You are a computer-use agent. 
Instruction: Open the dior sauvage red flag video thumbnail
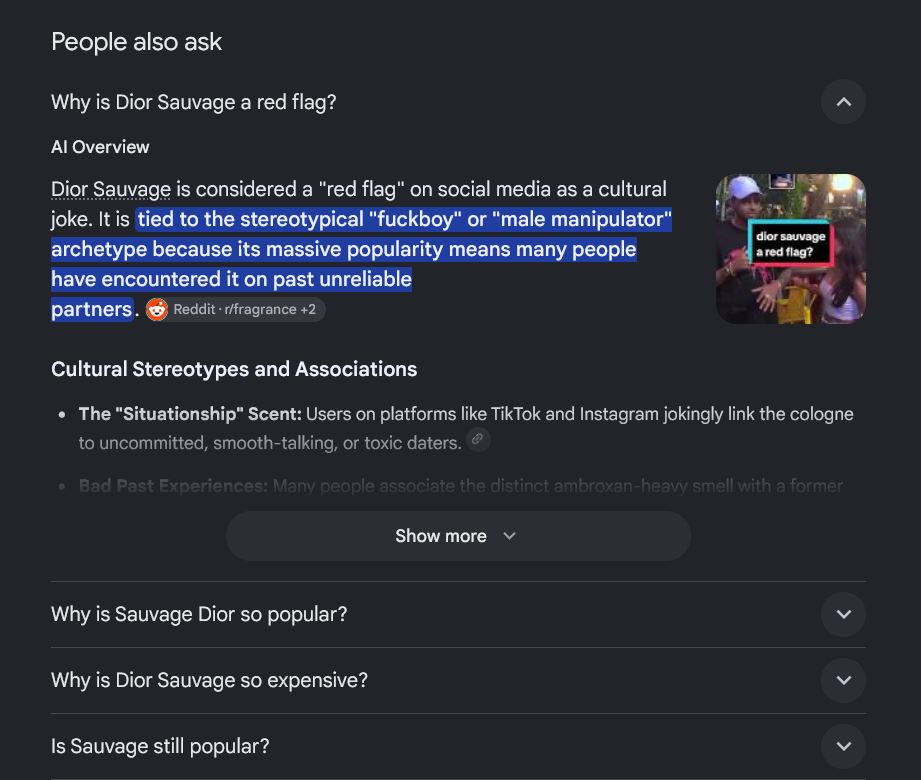(791, 248)
